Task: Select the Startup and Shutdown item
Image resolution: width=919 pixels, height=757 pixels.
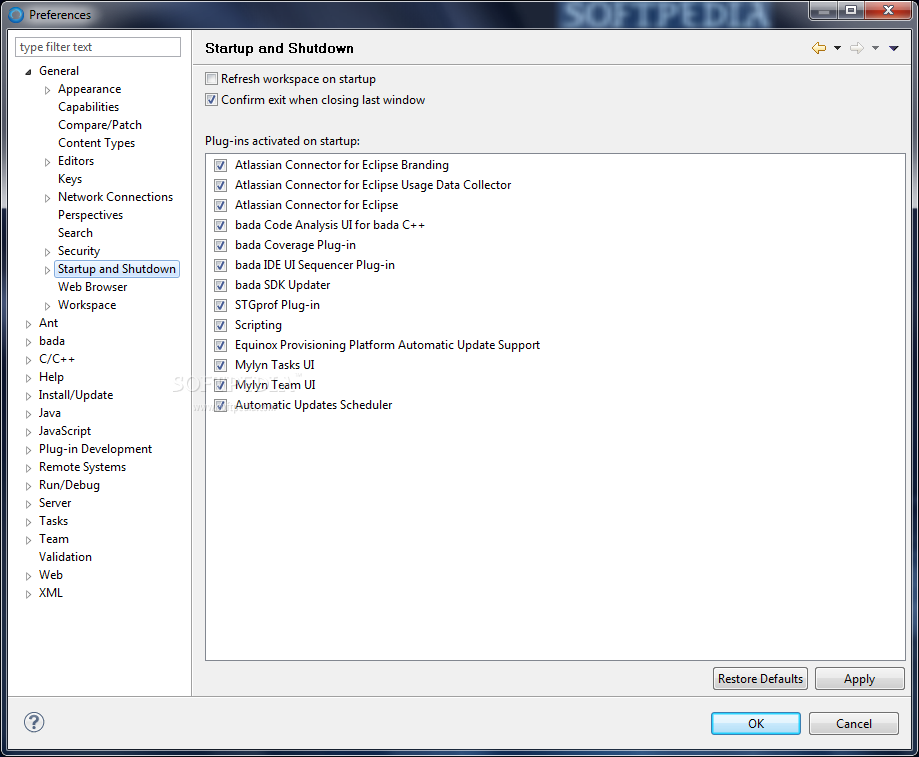Action: point(117,269)
